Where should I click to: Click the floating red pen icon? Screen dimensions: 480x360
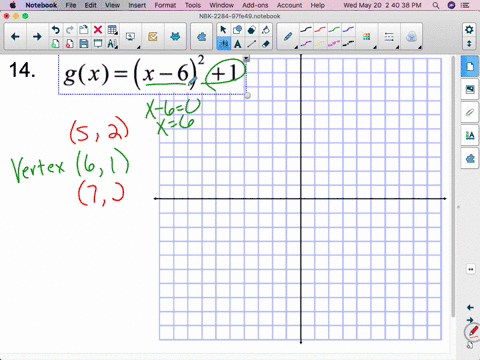[473, 332]
